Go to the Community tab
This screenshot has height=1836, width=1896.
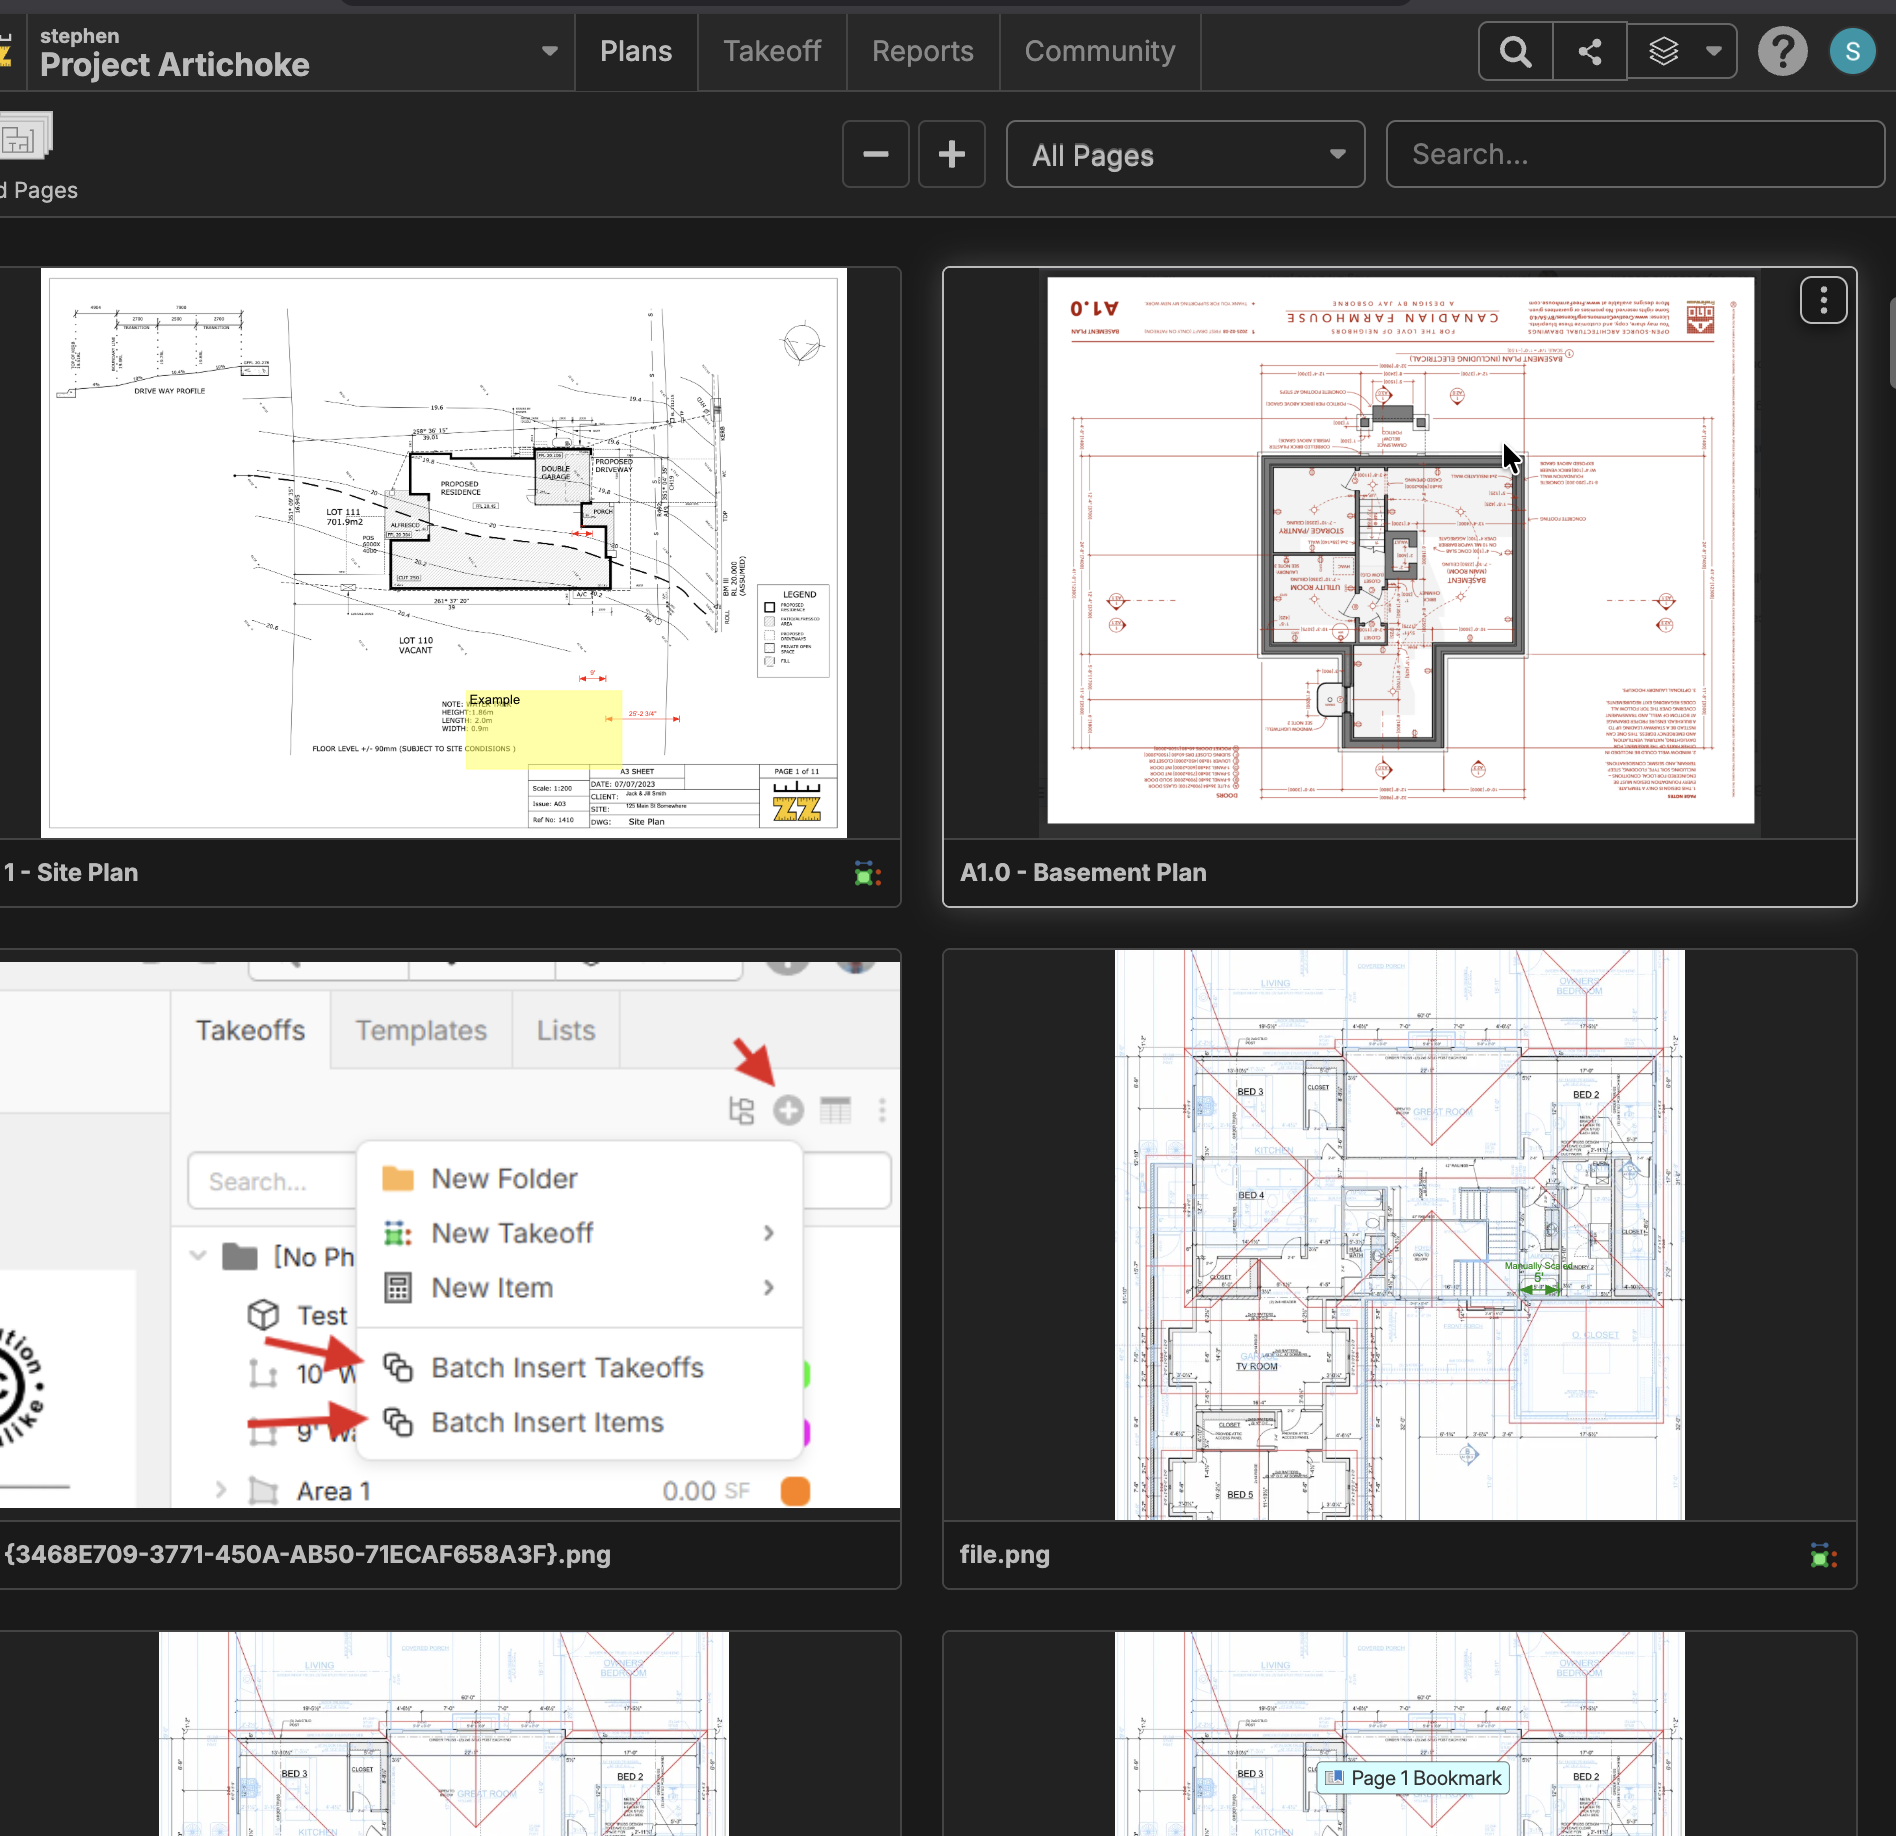1099,52
